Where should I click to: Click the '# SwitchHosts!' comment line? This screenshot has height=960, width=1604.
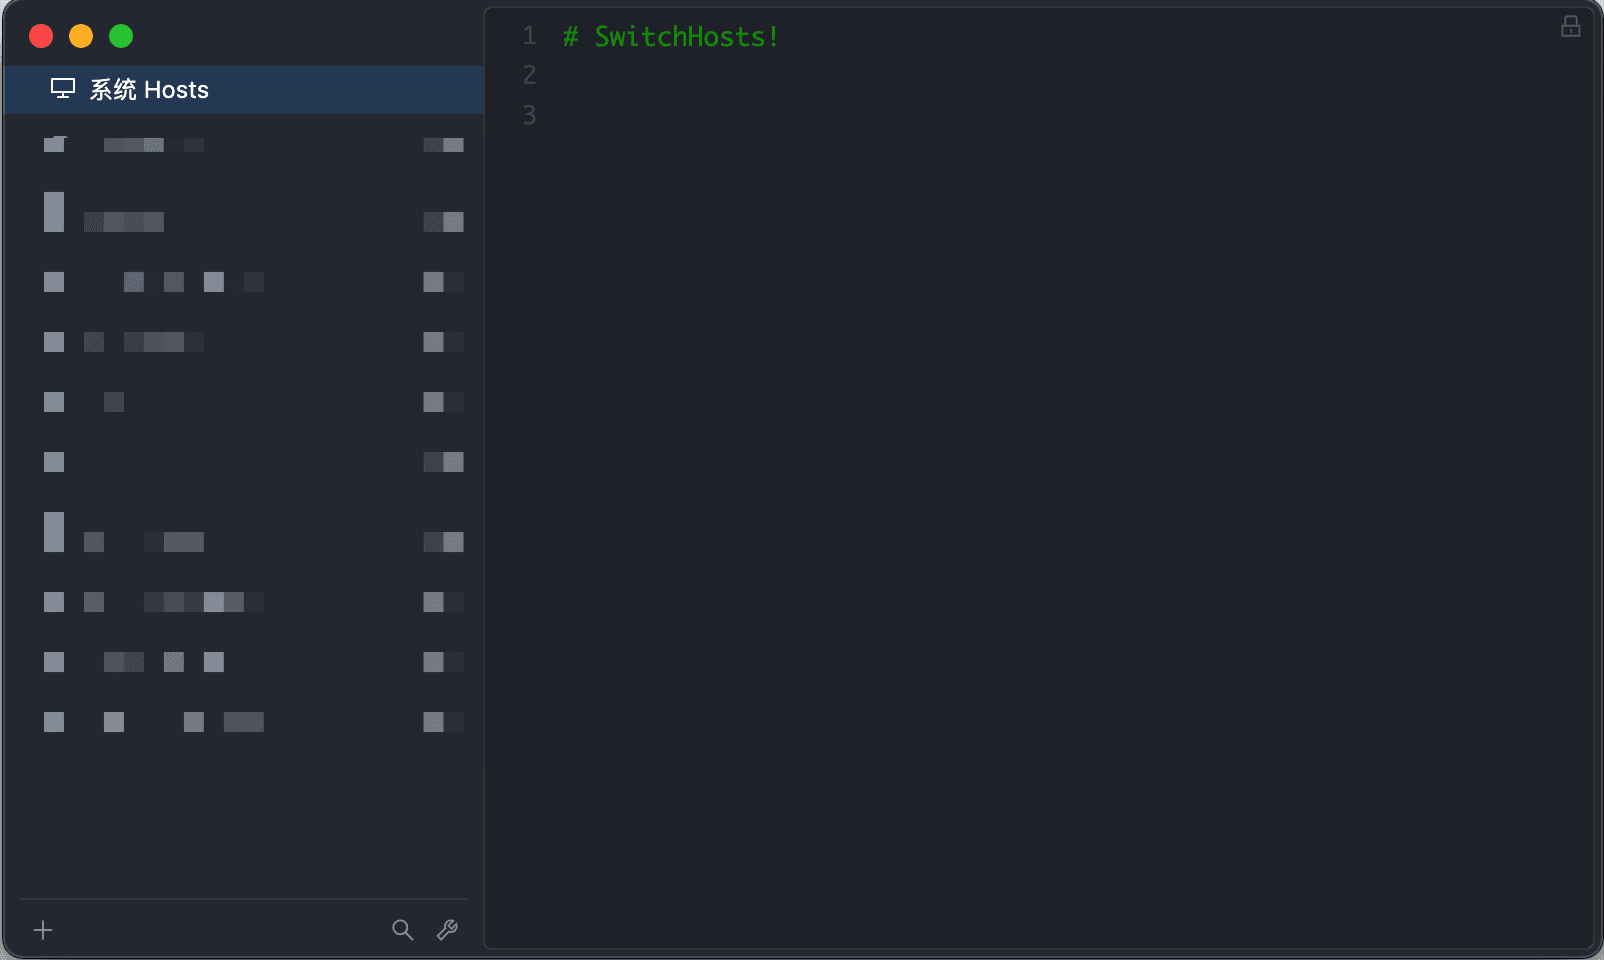(x=671, y=37)
